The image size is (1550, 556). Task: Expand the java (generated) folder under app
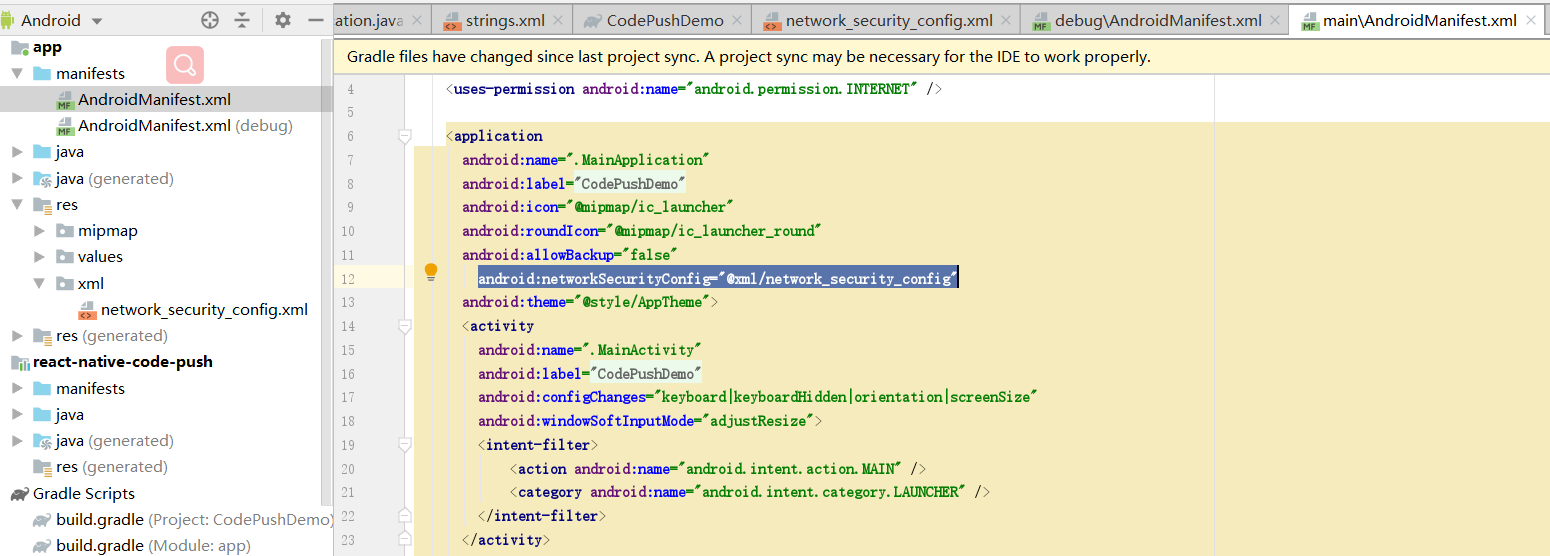(17, 179)
